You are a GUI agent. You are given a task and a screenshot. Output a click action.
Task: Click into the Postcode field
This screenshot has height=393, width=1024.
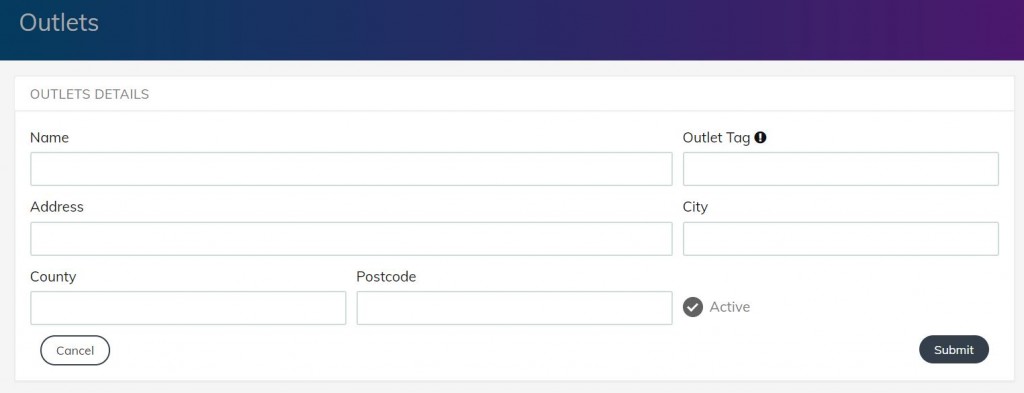coord(515,307)
